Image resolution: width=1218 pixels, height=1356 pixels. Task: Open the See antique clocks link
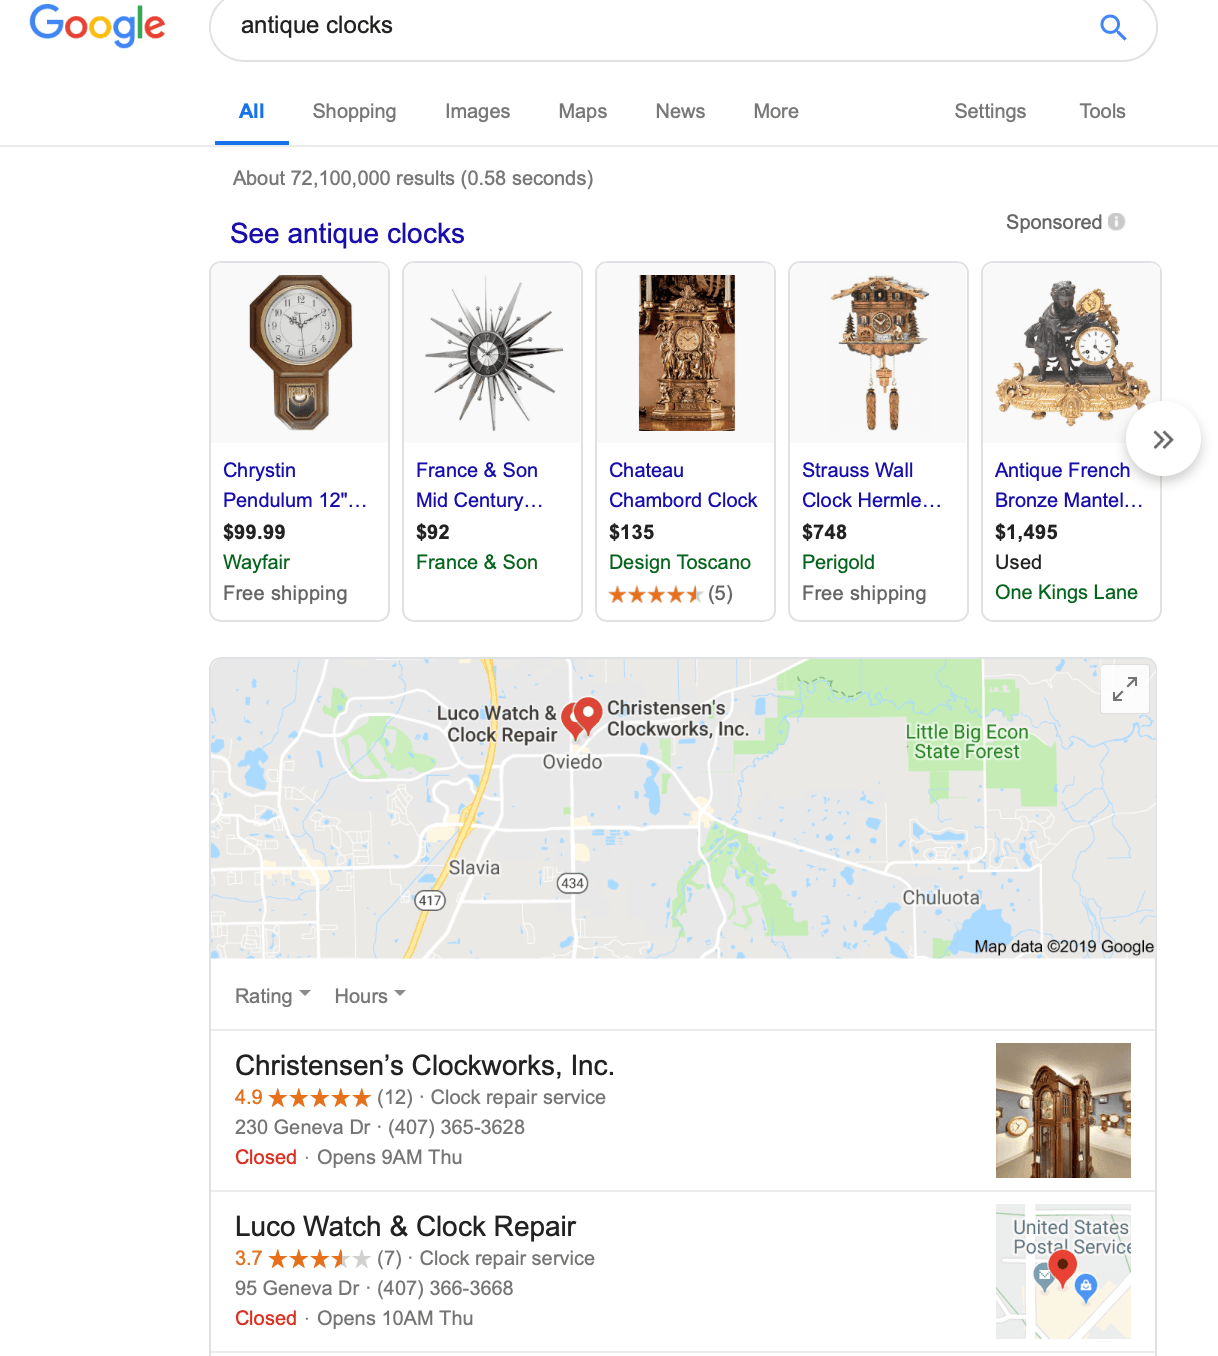coord(347,234)
